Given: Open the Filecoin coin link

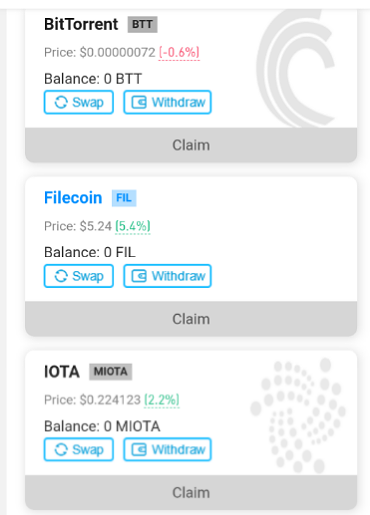Looking at the screenshot, I should click(73, 198).
